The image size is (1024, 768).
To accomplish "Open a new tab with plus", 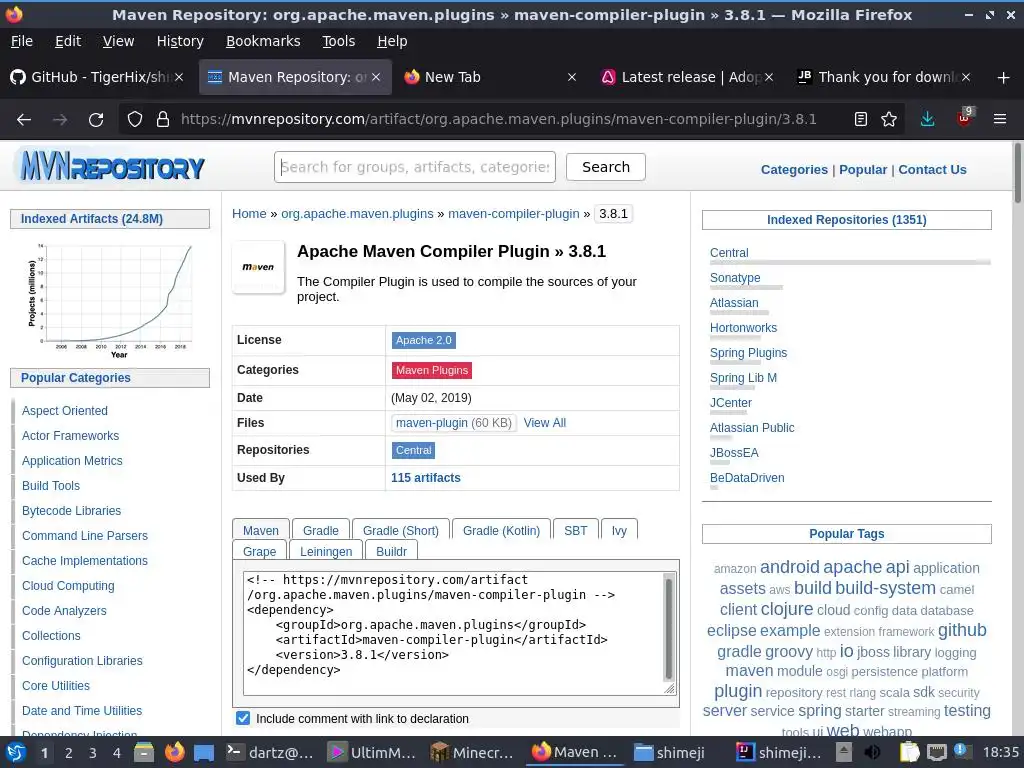I will [1004, 78].
